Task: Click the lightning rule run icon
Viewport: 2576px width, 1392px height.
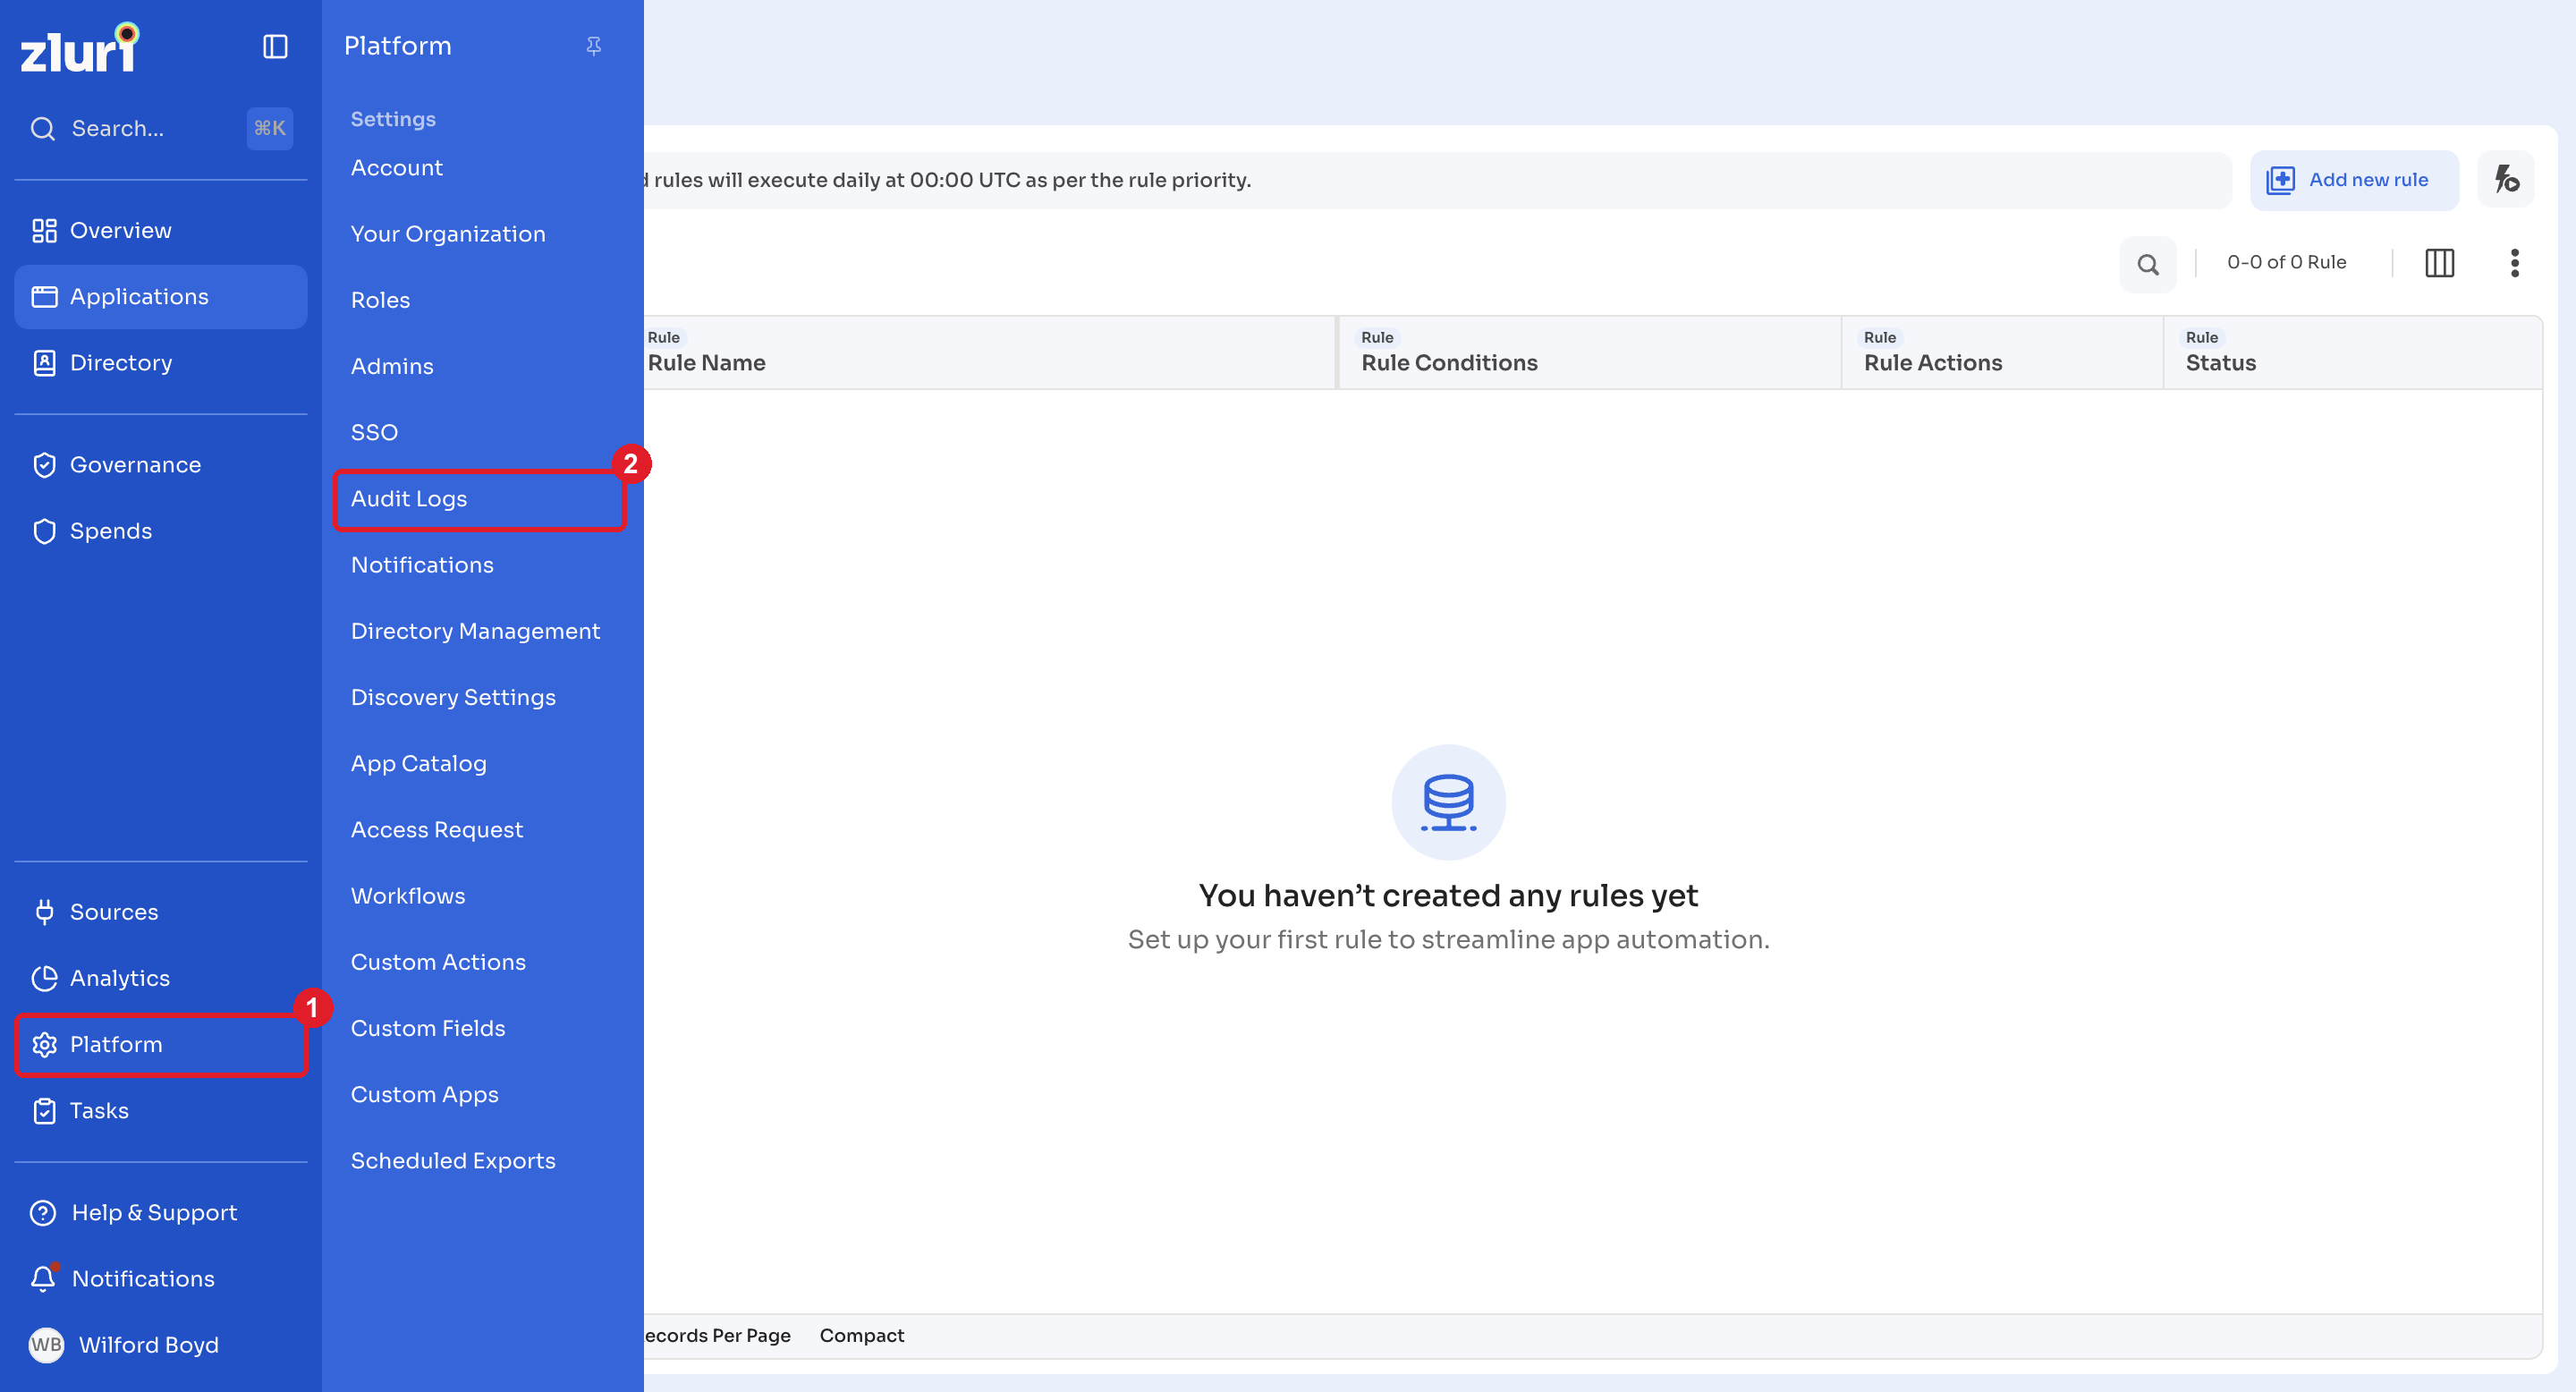Action: [2505, 180]
